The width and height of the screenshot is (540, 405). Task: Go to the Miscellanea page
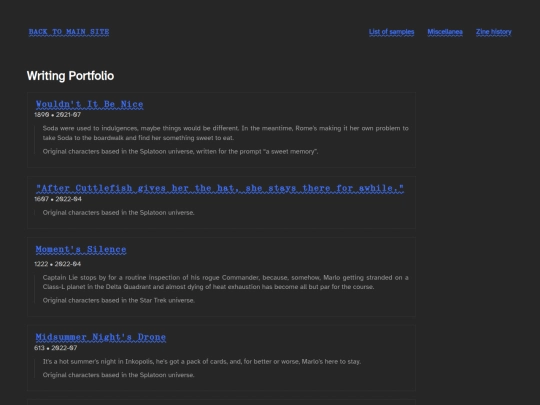tap(445, 32)
